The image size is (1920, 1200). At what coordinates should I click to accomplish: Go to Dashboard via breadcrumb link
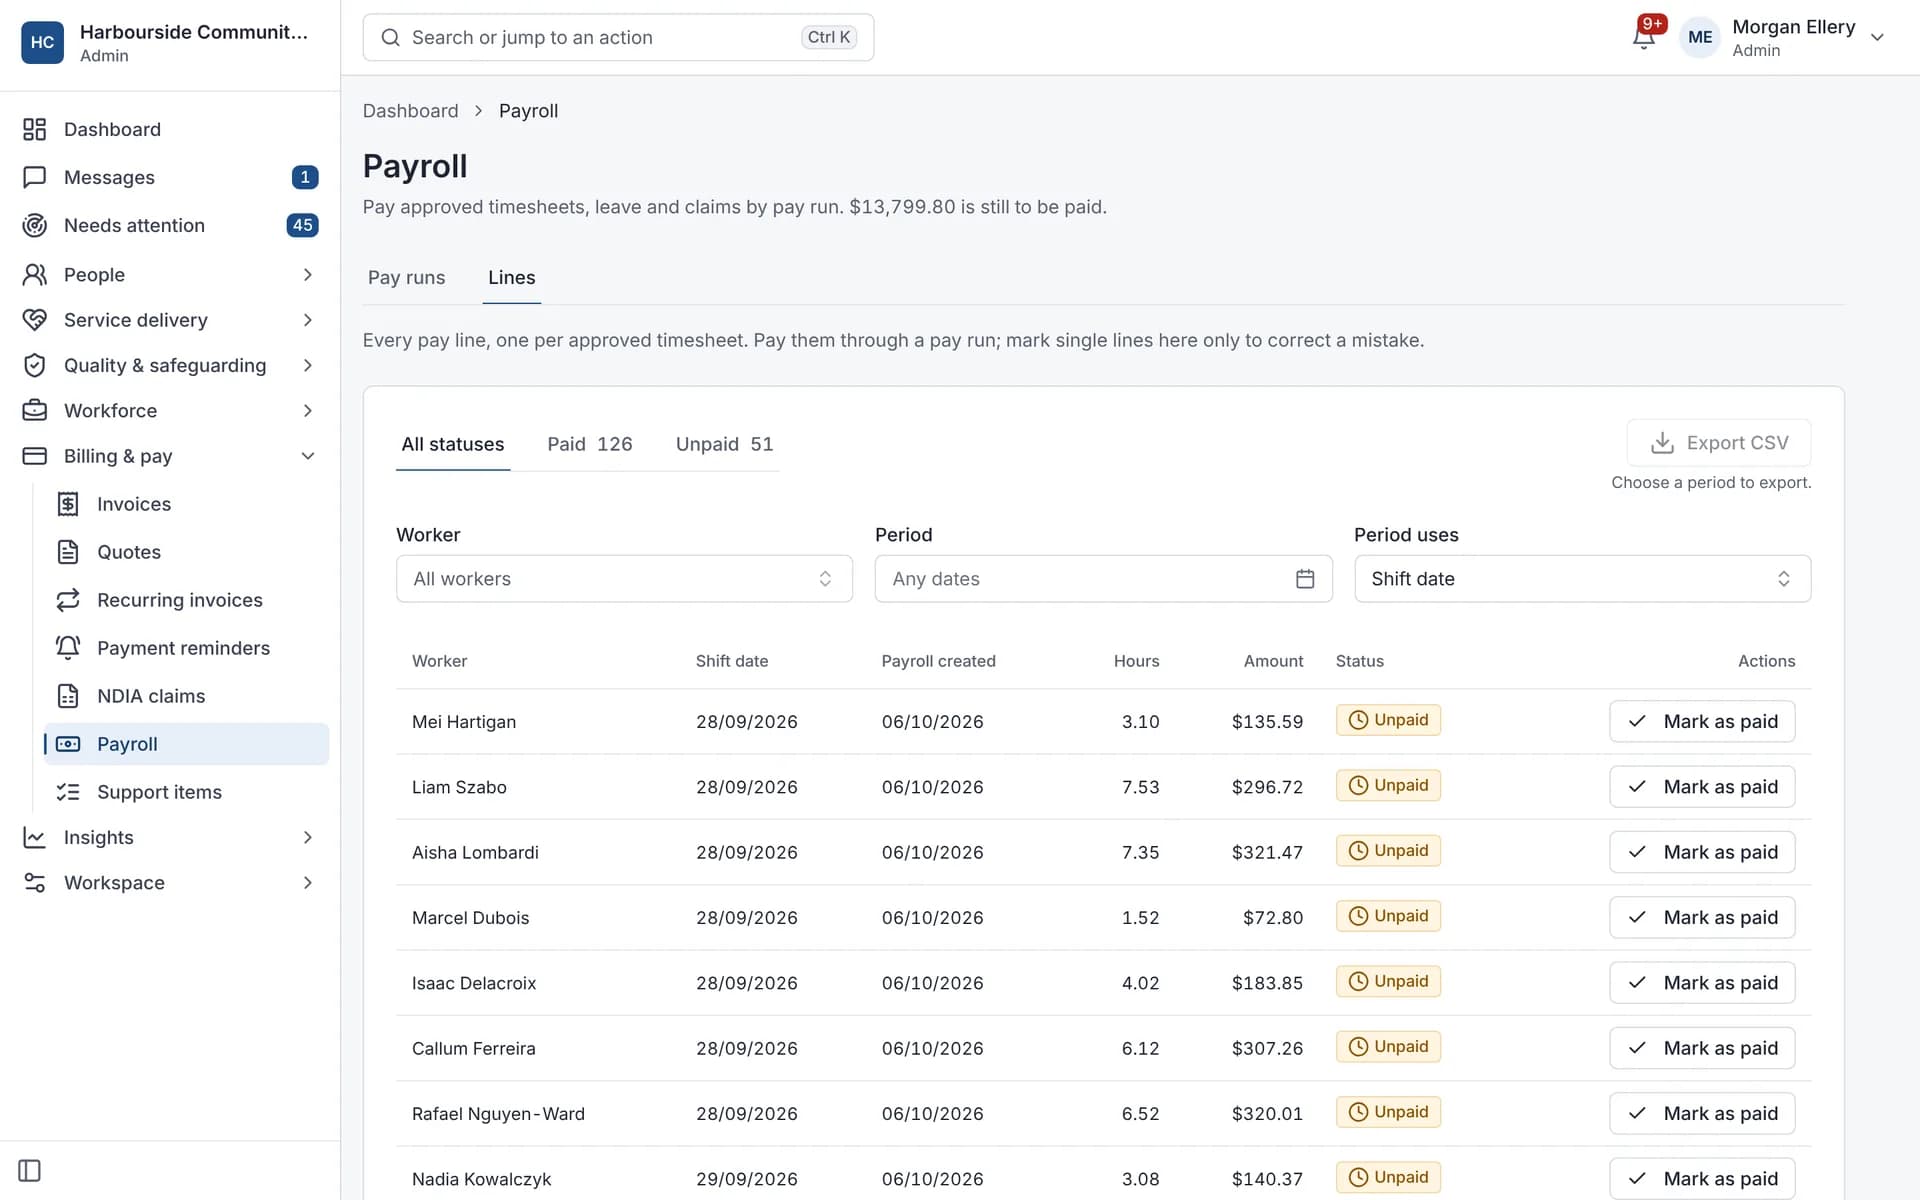[x=410, y=111]
